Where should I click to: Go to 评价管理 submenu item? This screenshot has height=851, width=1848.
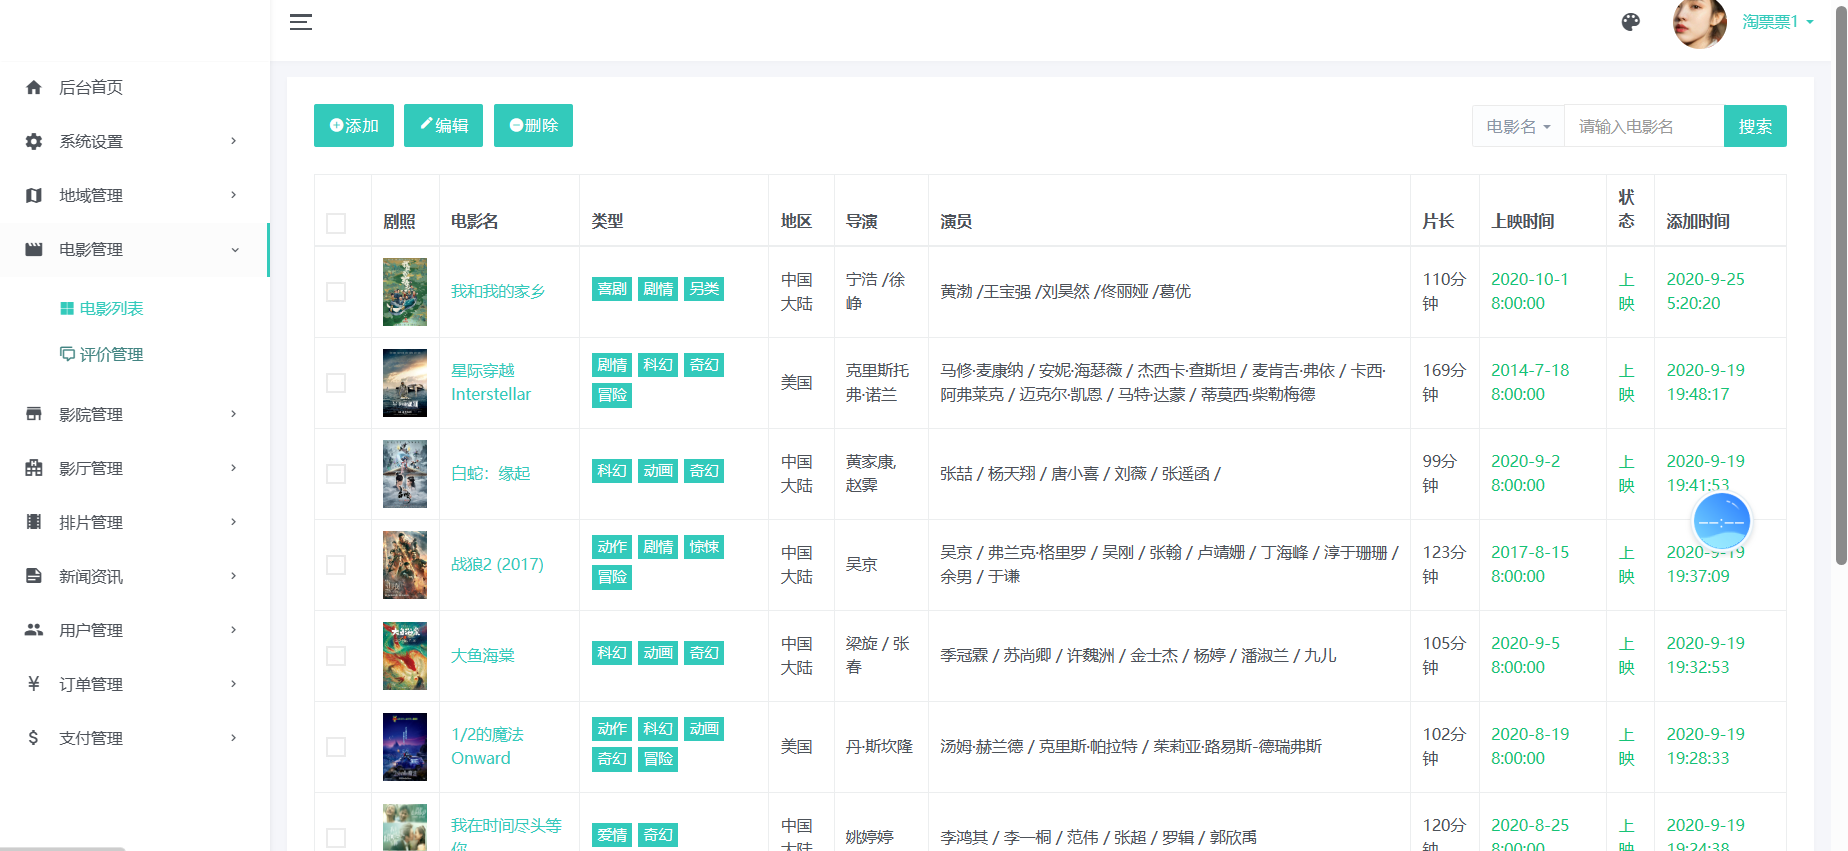click(x=111, y=354)
